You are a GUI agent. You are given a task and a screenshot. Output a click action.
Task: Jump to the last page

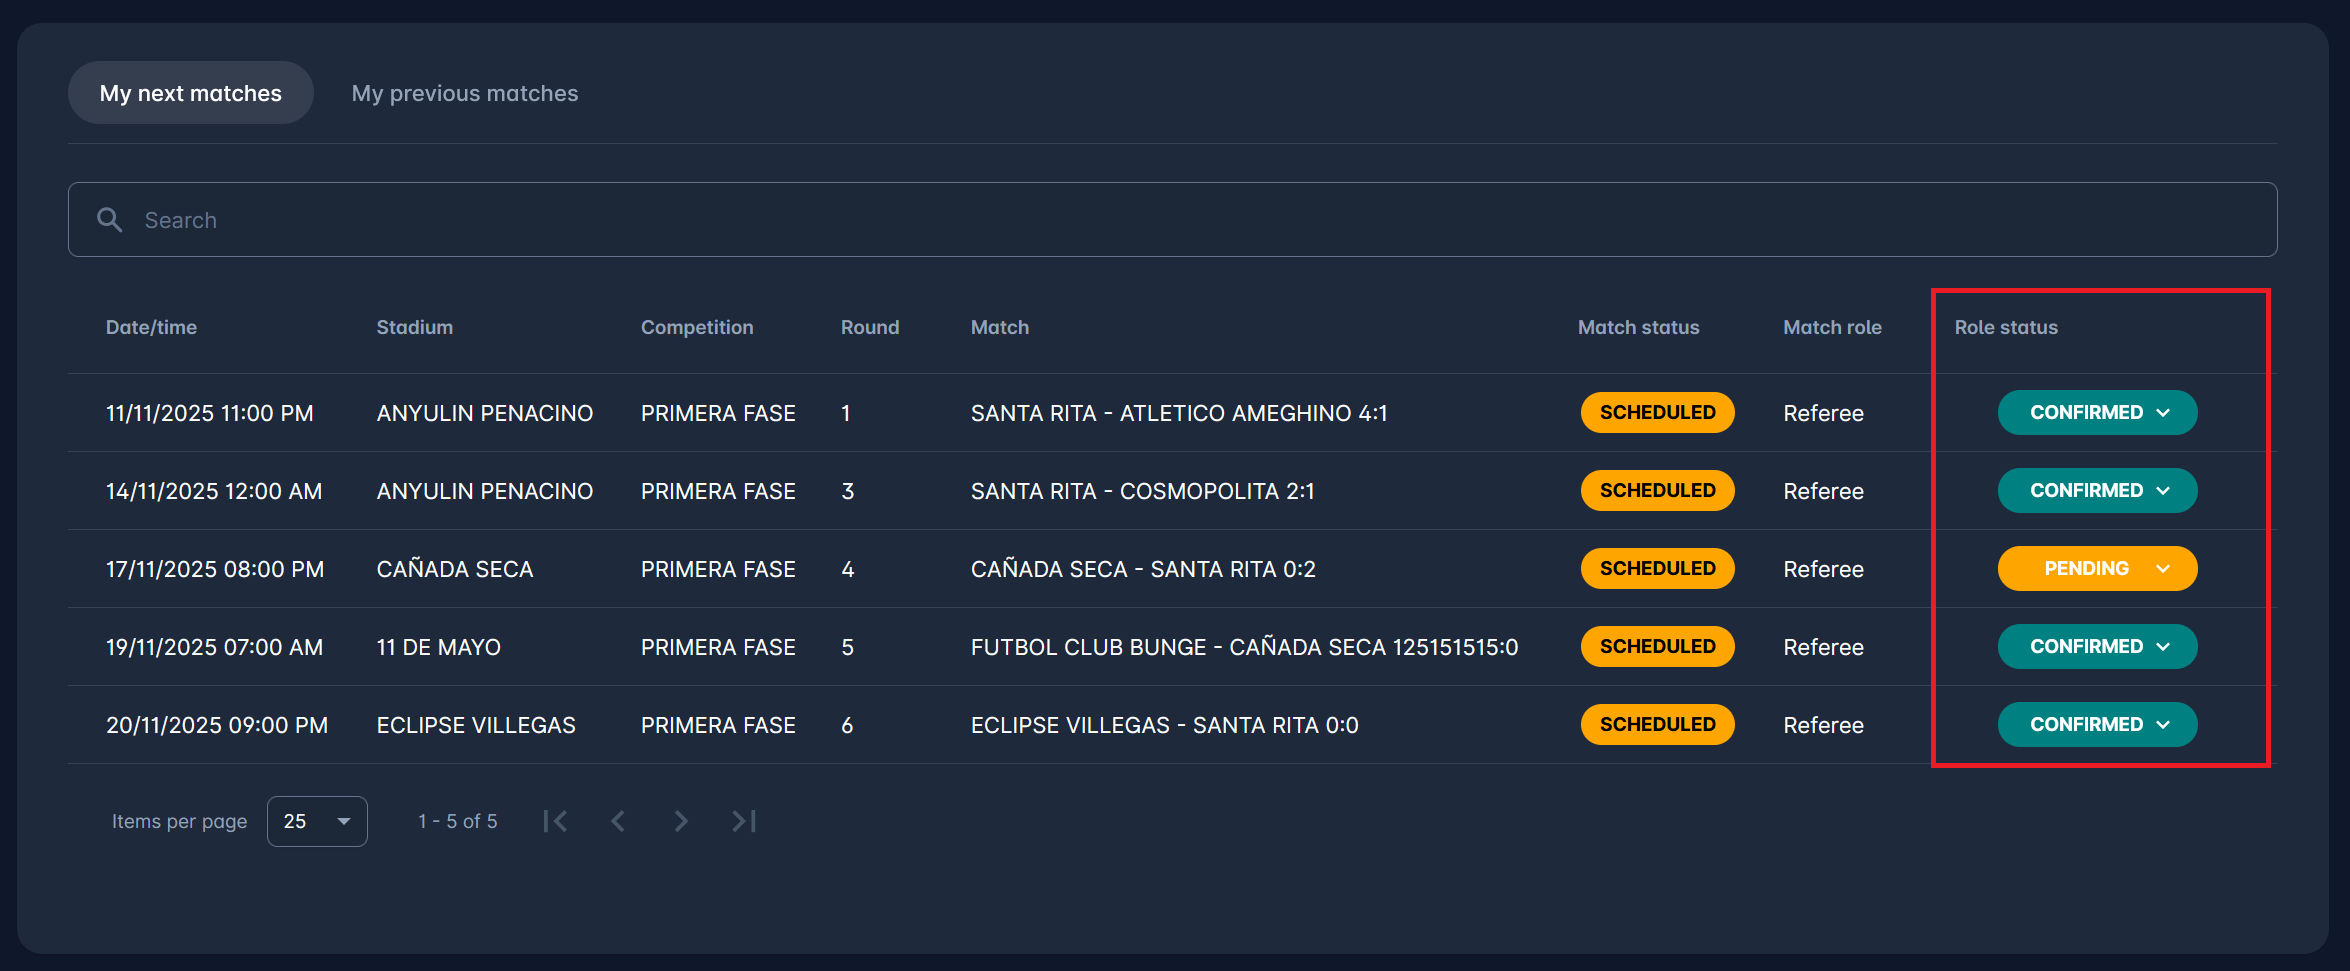[x=744, y=821]
